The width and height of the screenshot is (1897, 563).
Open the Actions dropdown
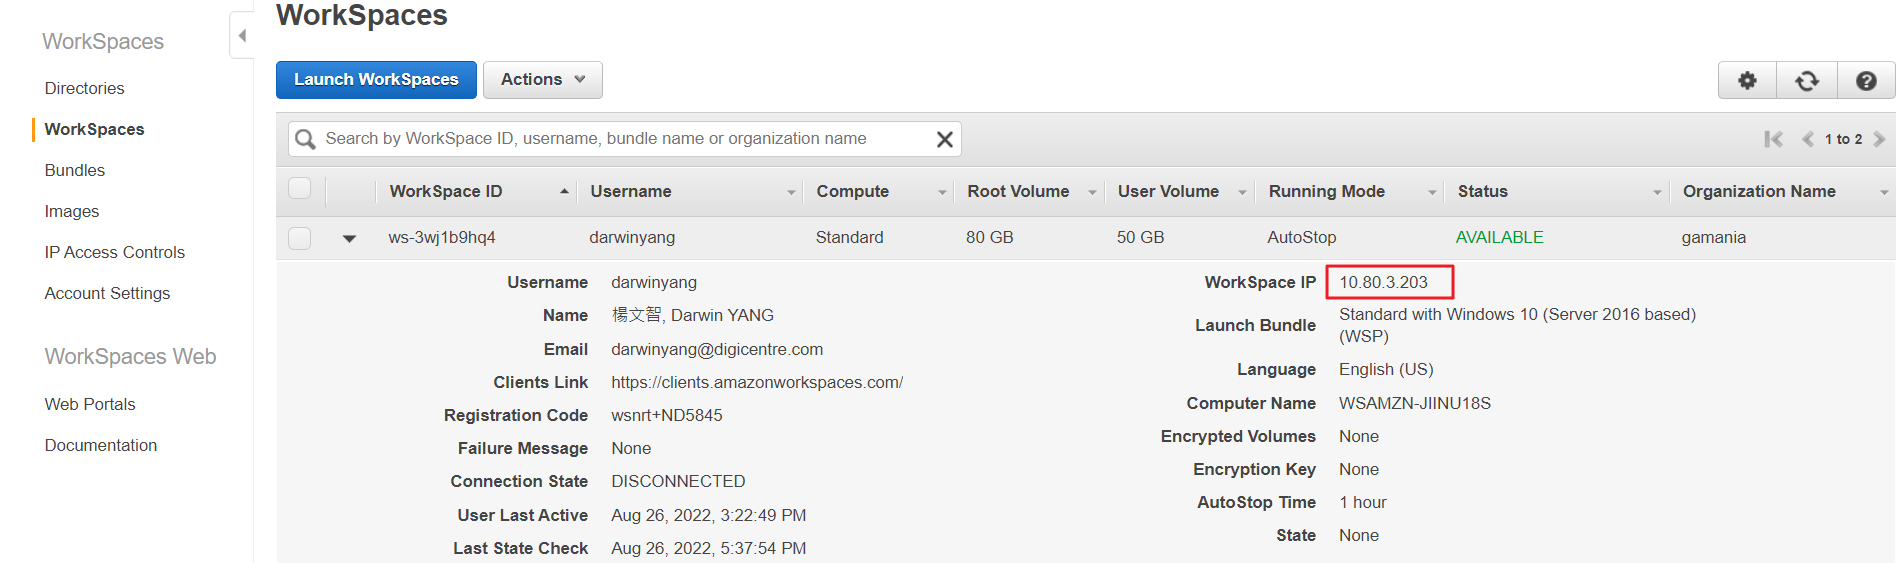pos(542,80)
